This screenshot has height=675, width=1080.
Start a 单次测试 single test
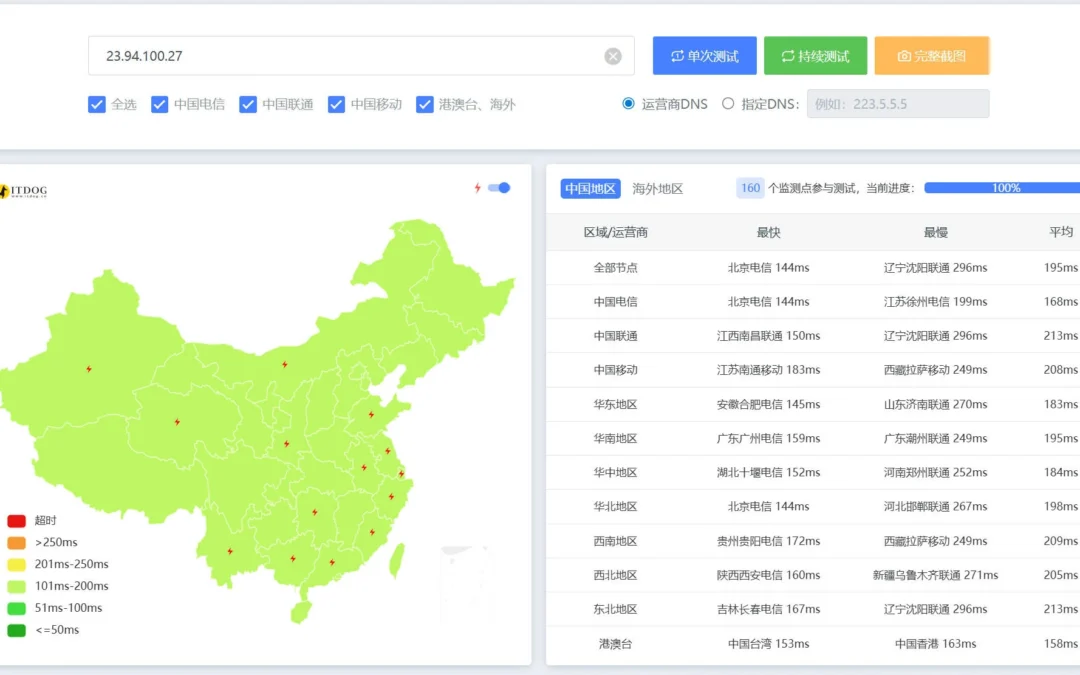pos(705,56)
